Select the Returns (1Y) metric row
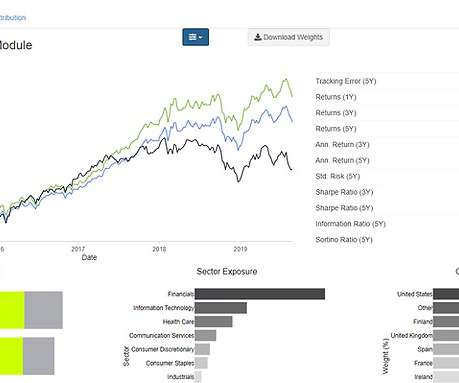459x383 pixels. (x=387, y=97)
